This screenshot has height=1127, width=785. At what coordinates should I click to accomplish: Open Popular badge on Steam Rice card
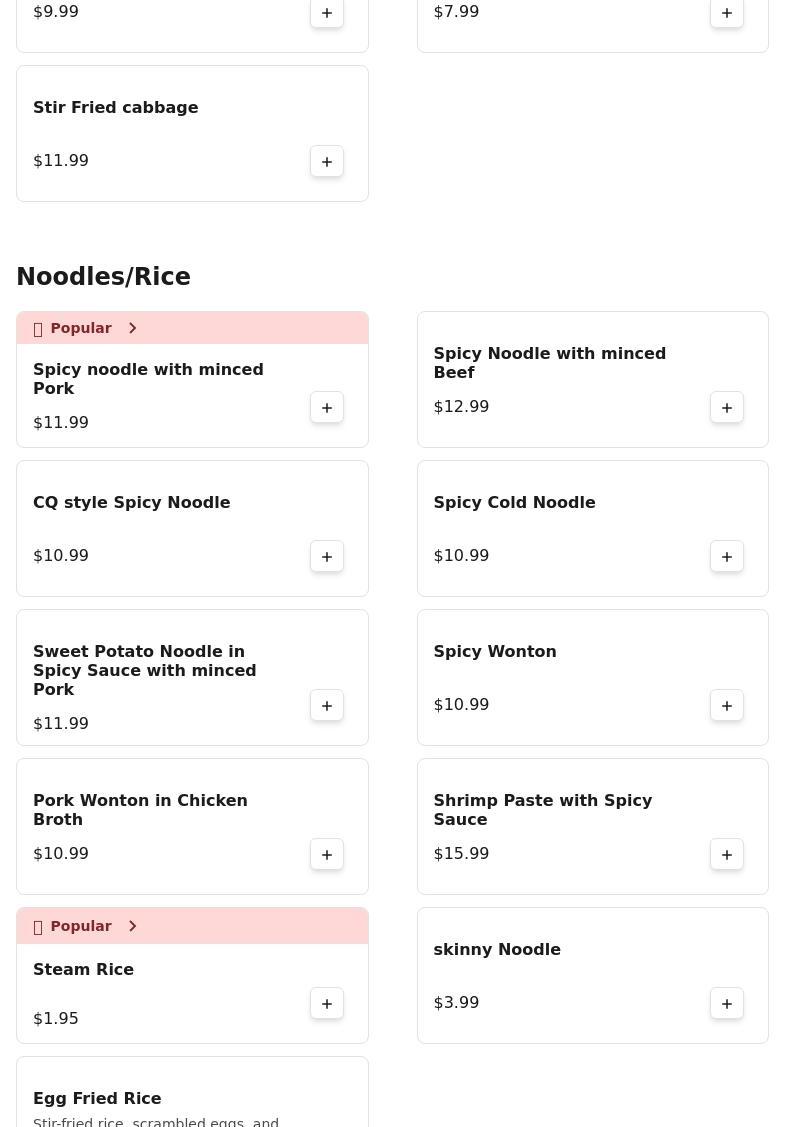pyautogui.click(x=80, y=926)
